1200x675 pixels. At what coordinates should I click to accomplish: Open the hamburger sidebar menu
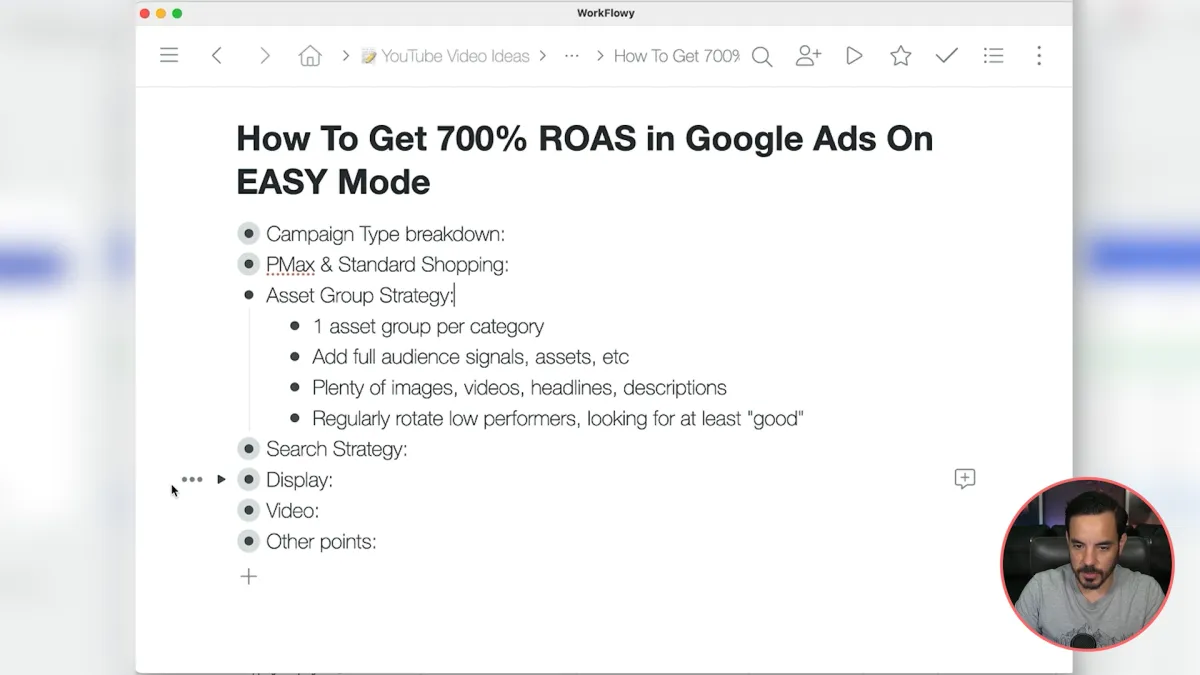[x=169, y=56]
